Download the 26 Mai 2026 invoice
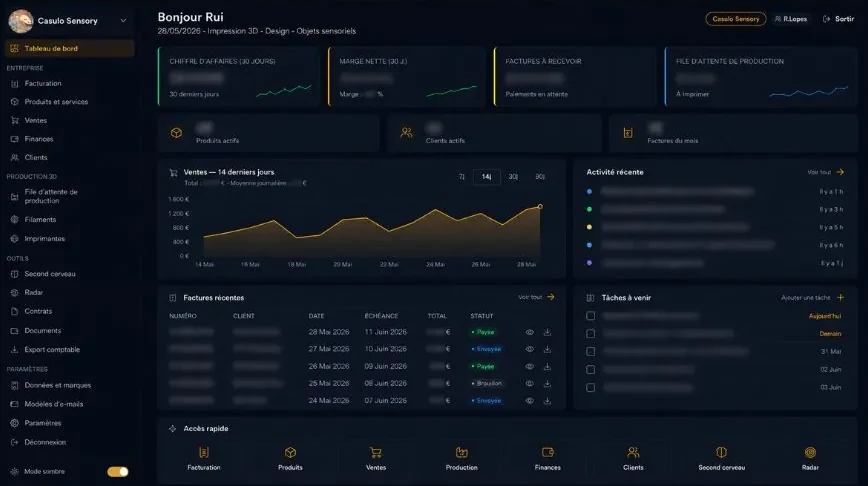Viewport: 868px width, 486px height. [x=547, y=366]
